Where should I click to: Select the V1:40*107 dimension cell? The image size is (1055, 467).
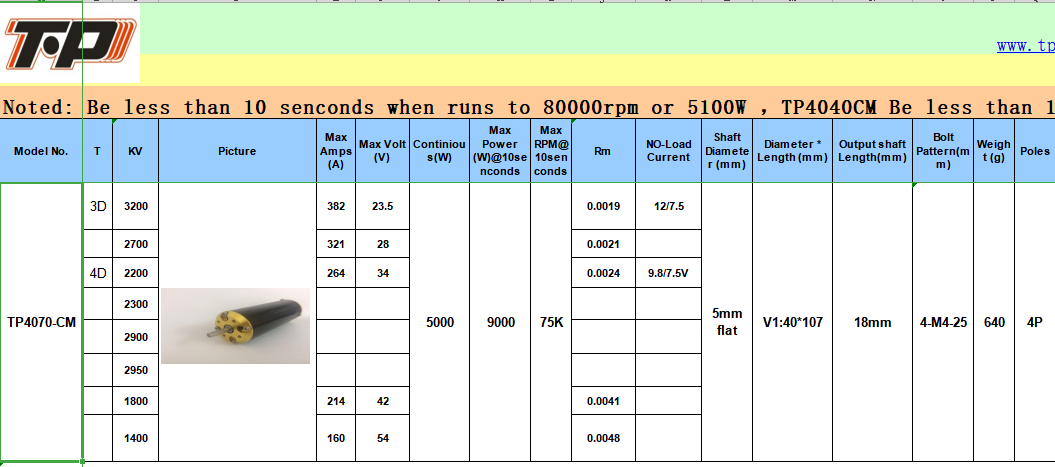(x=792, y=322)
